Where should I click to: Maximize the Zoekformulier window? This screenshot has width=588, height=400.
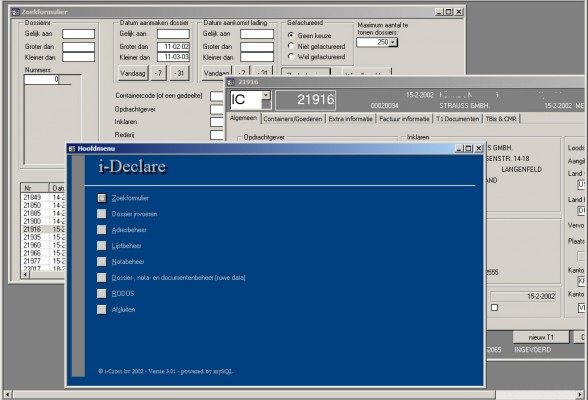448,12
